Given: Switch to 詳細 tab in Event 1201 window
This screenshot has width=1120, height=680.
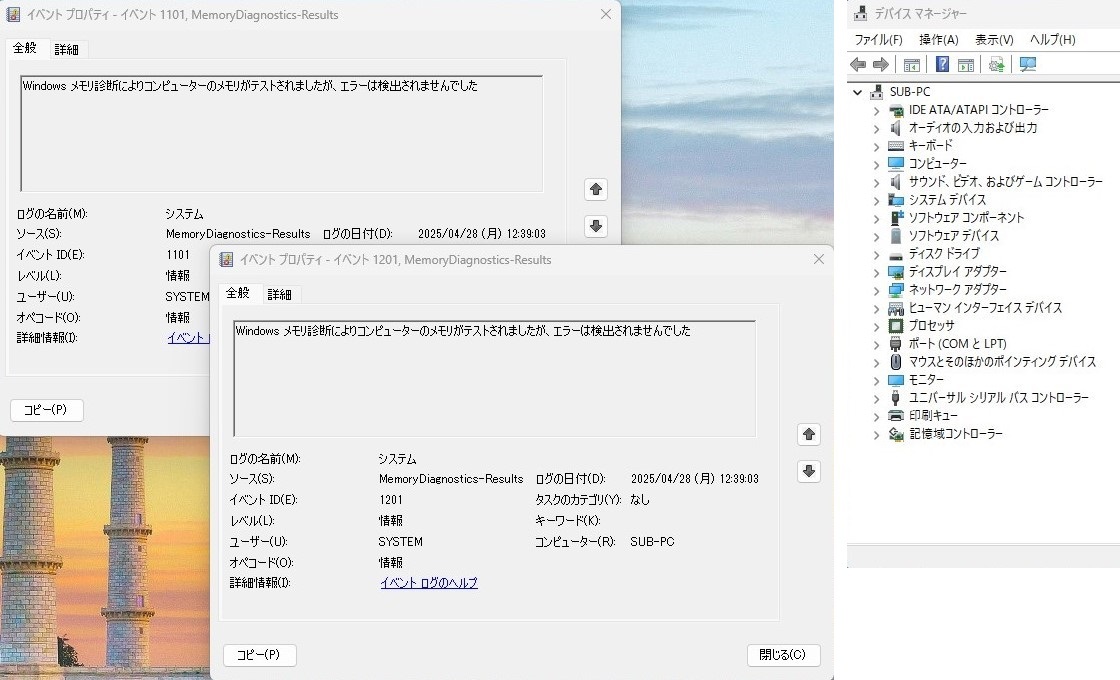Looking at the screenshot, I should pyautogui.click(x=279, y=294).
